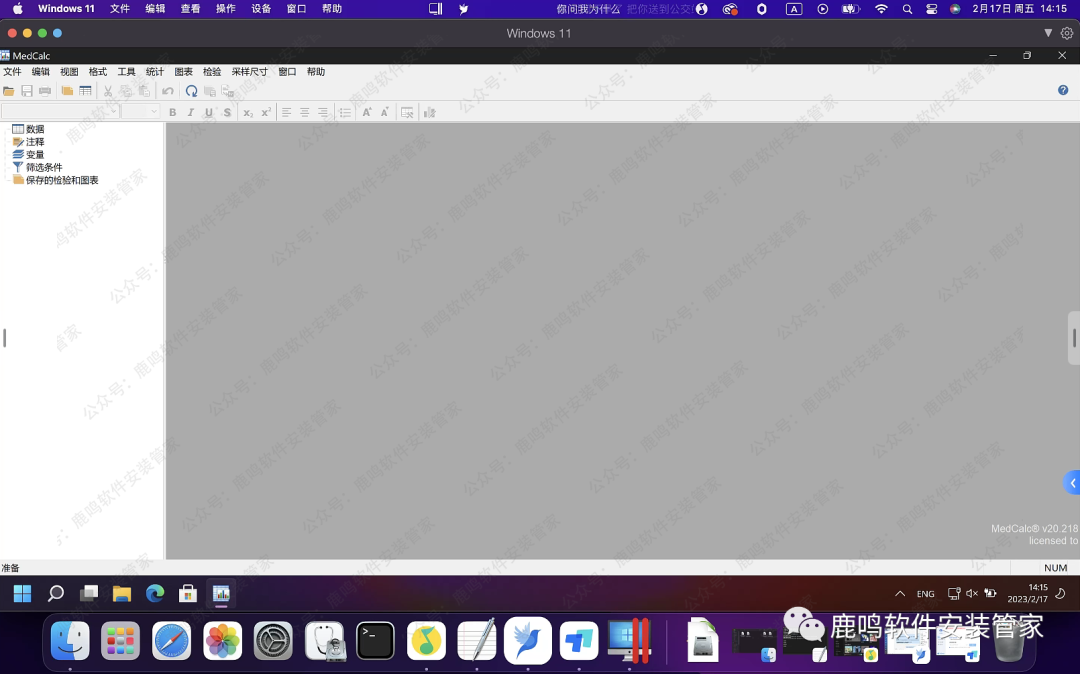Click the Save floppy disk icon
This screenshot has height=674, width=1080.
click(x=27, y=91)
